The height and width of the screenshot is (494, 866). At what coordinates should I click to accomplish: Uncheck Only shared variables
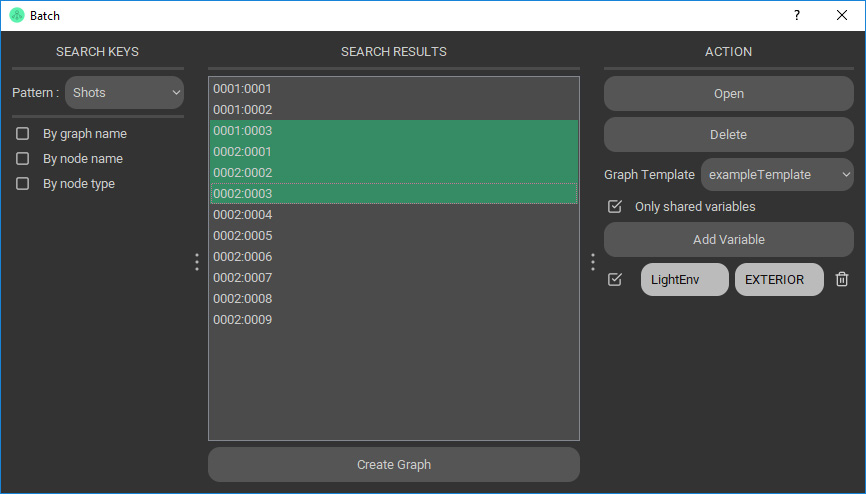click(615, 207)
